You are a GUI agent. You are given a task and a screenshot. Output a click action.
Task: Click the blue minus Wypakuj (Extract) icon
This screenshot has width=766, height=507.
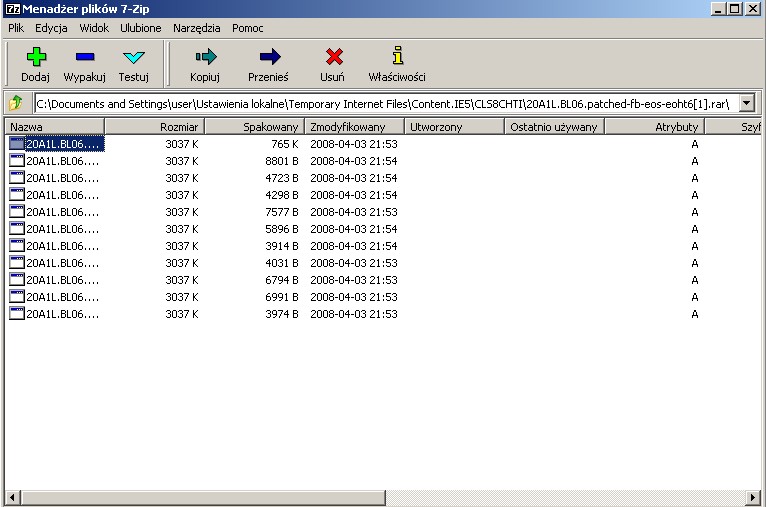[85, 57]
